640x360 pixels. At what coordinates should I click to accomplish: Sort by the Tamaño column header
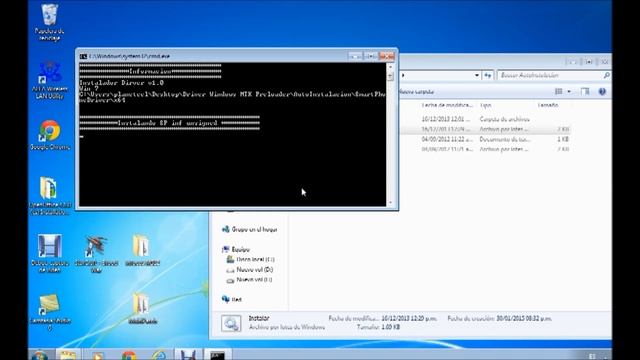click(548, 105)
